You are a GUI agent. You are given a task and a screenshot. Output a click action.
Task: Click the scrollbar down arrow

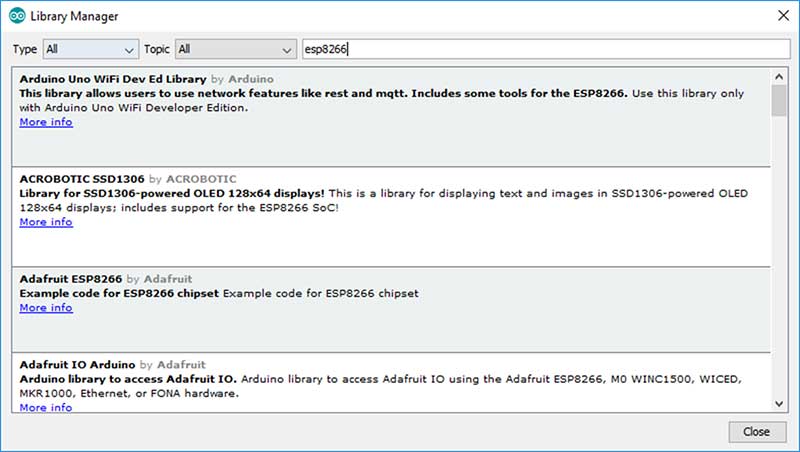click(x=779, y=402)
